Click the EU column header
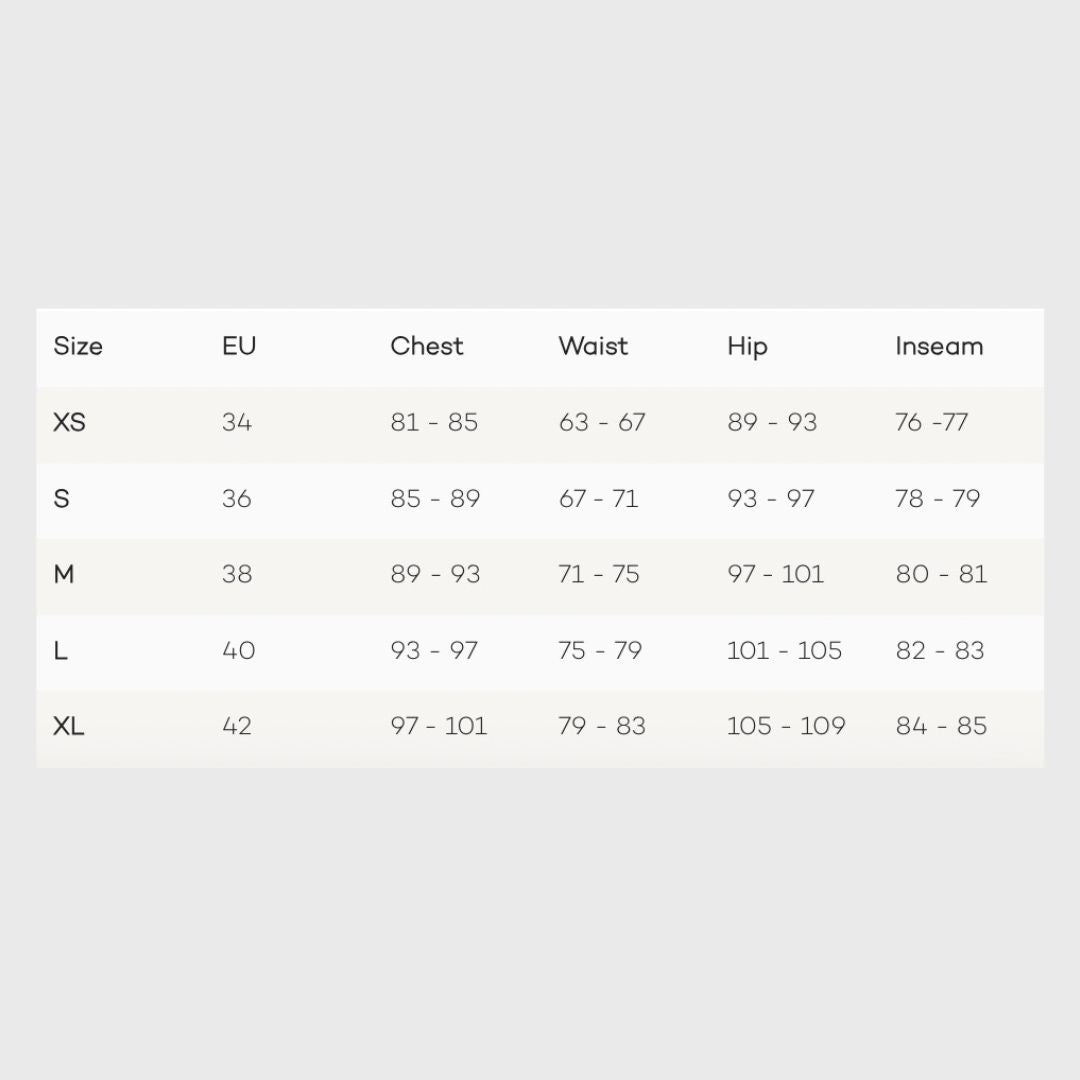The width and height of the screenshot is (1080, 1080). coord(239,346)
